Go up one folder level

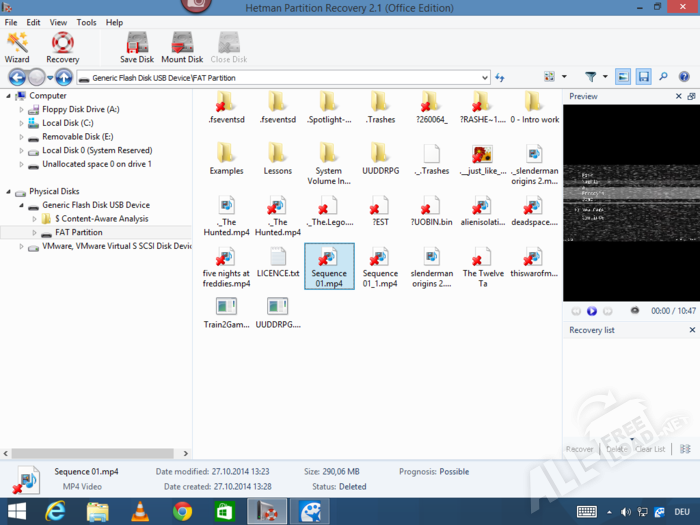[64, 77]
